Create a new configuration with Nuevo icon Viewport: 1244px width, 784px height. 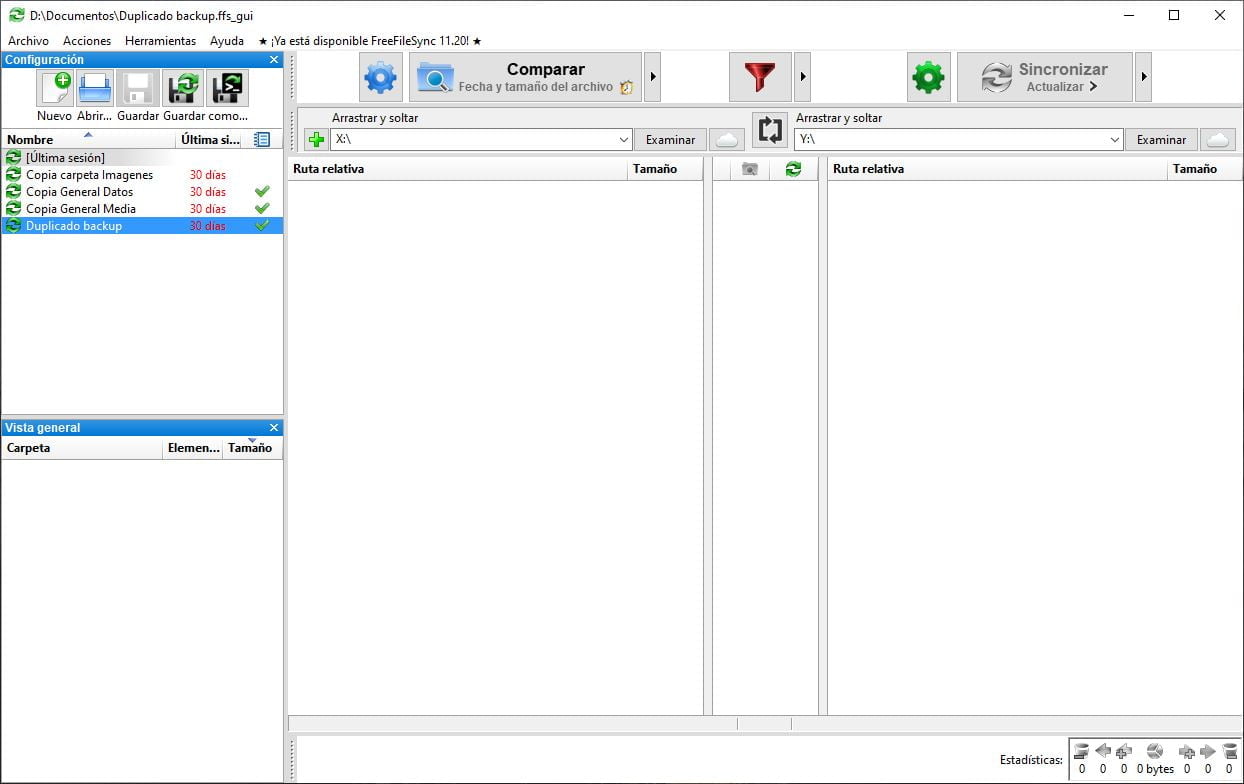click(55, 88)
